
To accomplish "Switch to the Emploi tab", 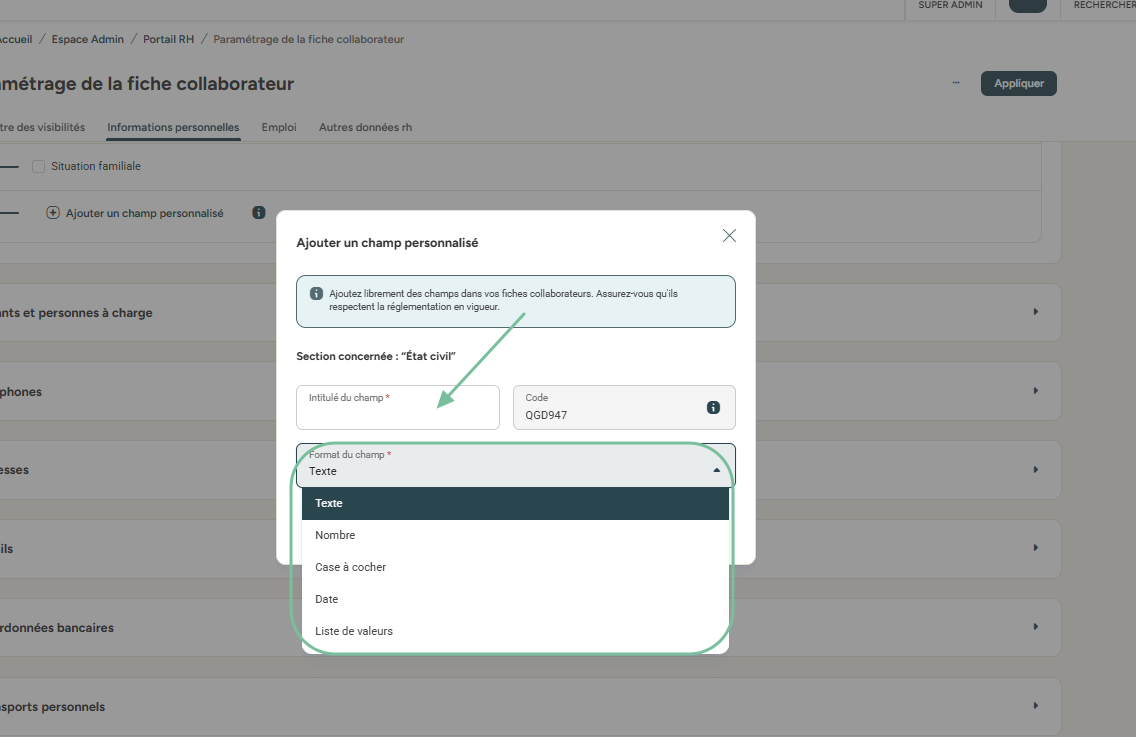I will click(x=279, y=127).
